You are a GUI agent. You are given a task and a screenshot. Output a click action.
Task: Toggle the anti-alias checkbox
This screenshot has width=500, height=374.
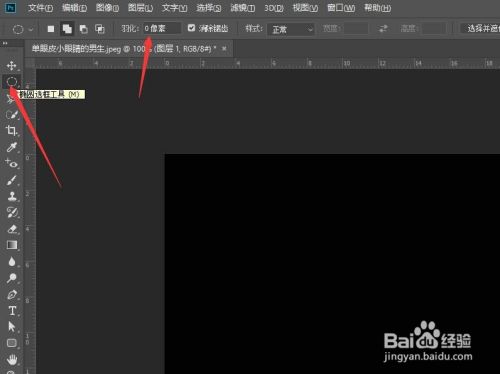tap(191, 28)
